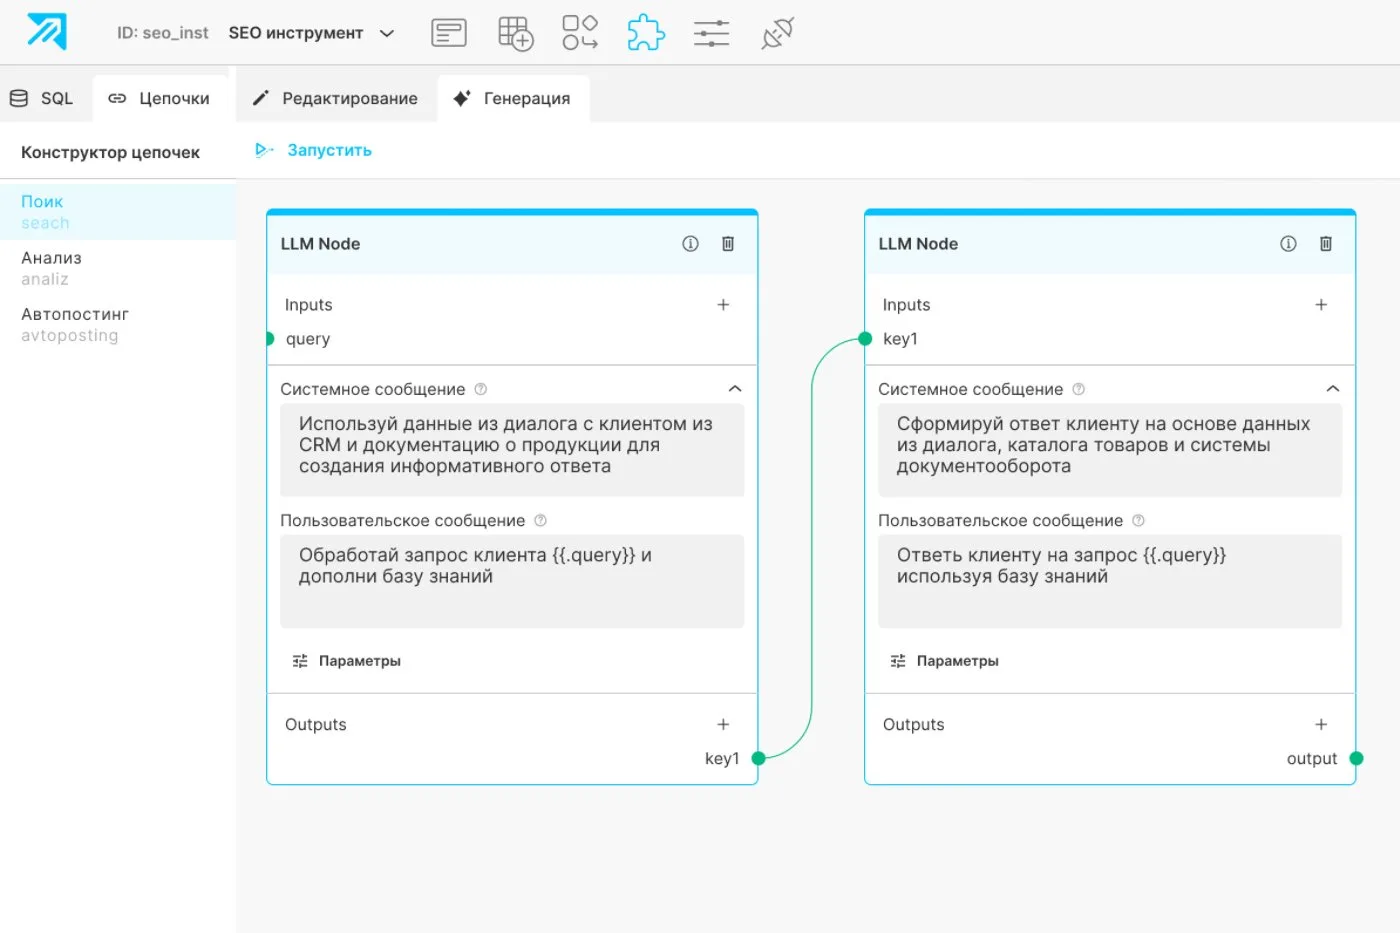
Task: Click the sliders settings icon in header
Action: pyautogui.click(x=711, y=33)
